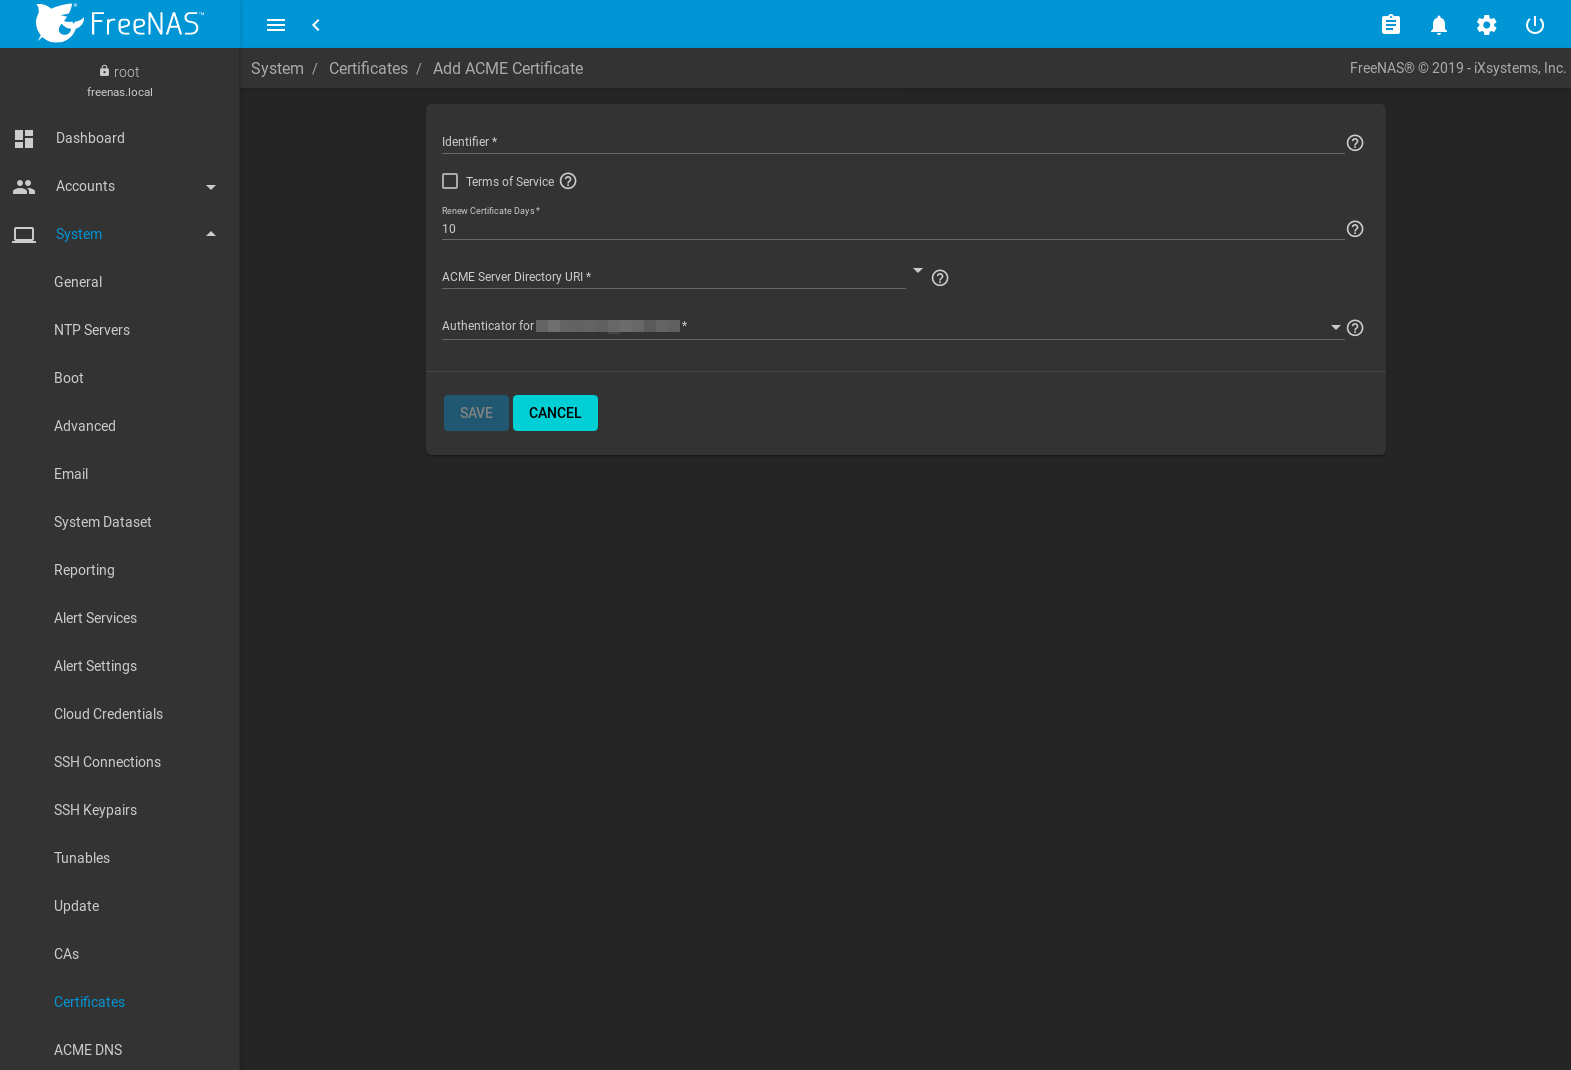
Task: Open Alert Services
Action: pyautogui.click(x=95, y=618)
